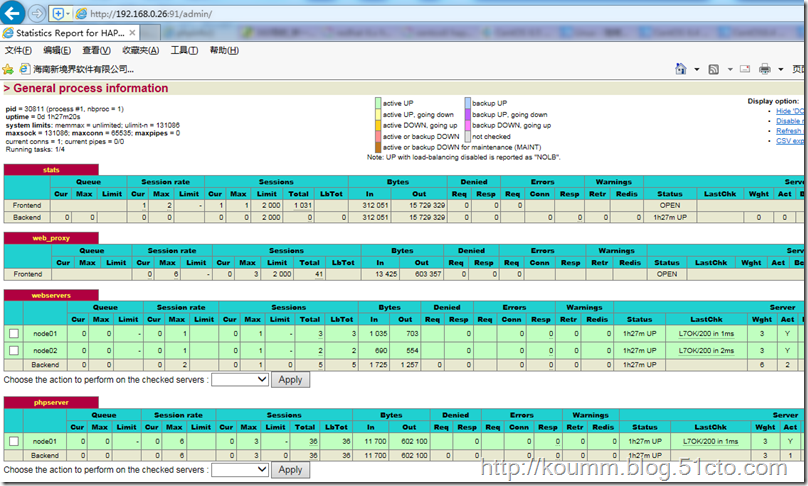
Task: Open the 文件(F) menu
Action: point(18,50)
